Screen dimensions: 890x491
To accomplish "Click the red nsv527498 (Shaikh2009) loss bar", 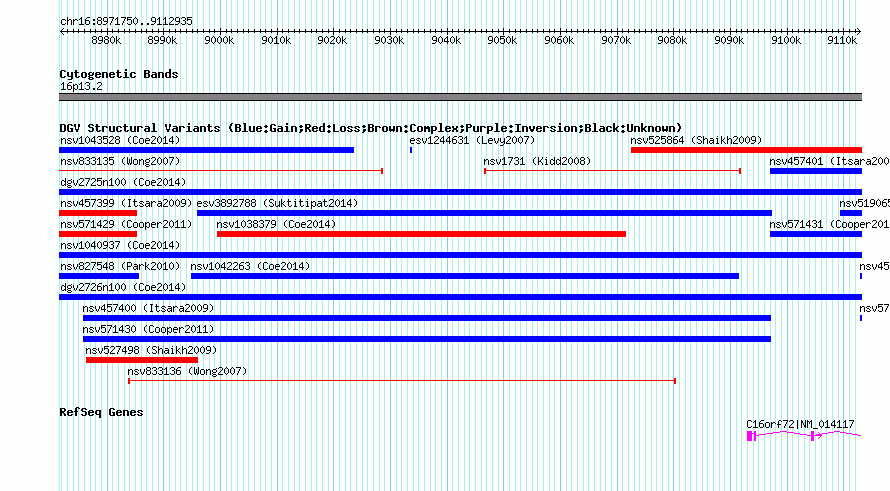I will pos(142,360).
